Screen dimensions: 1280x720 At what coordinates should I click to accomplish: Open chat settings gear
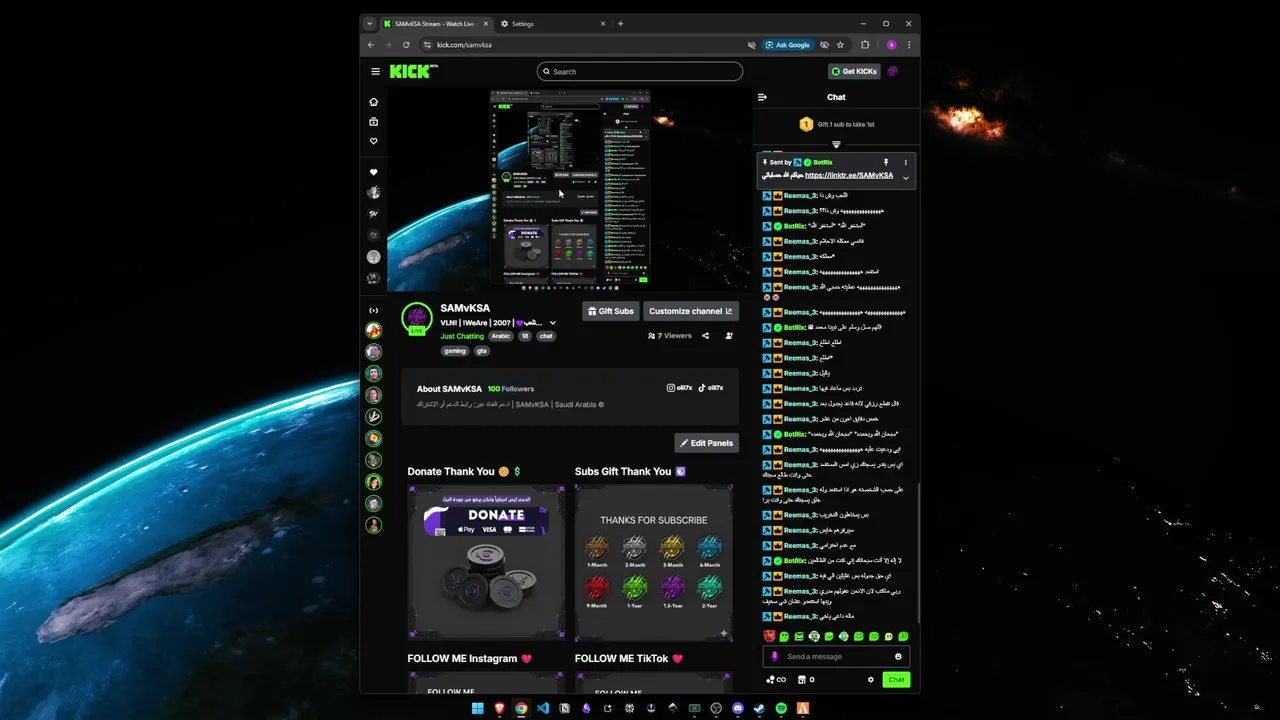(x=871, y=680)
